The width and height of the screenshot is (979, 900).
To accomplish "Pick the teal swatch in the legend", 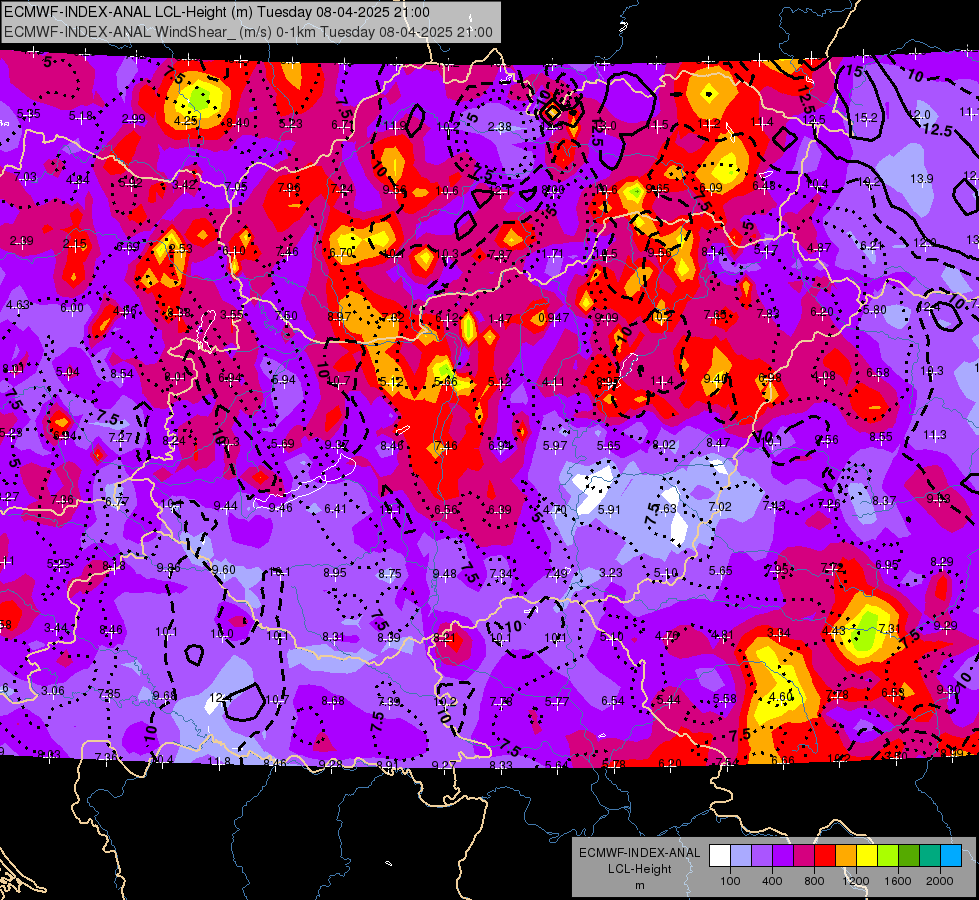I will coord(930,856).
